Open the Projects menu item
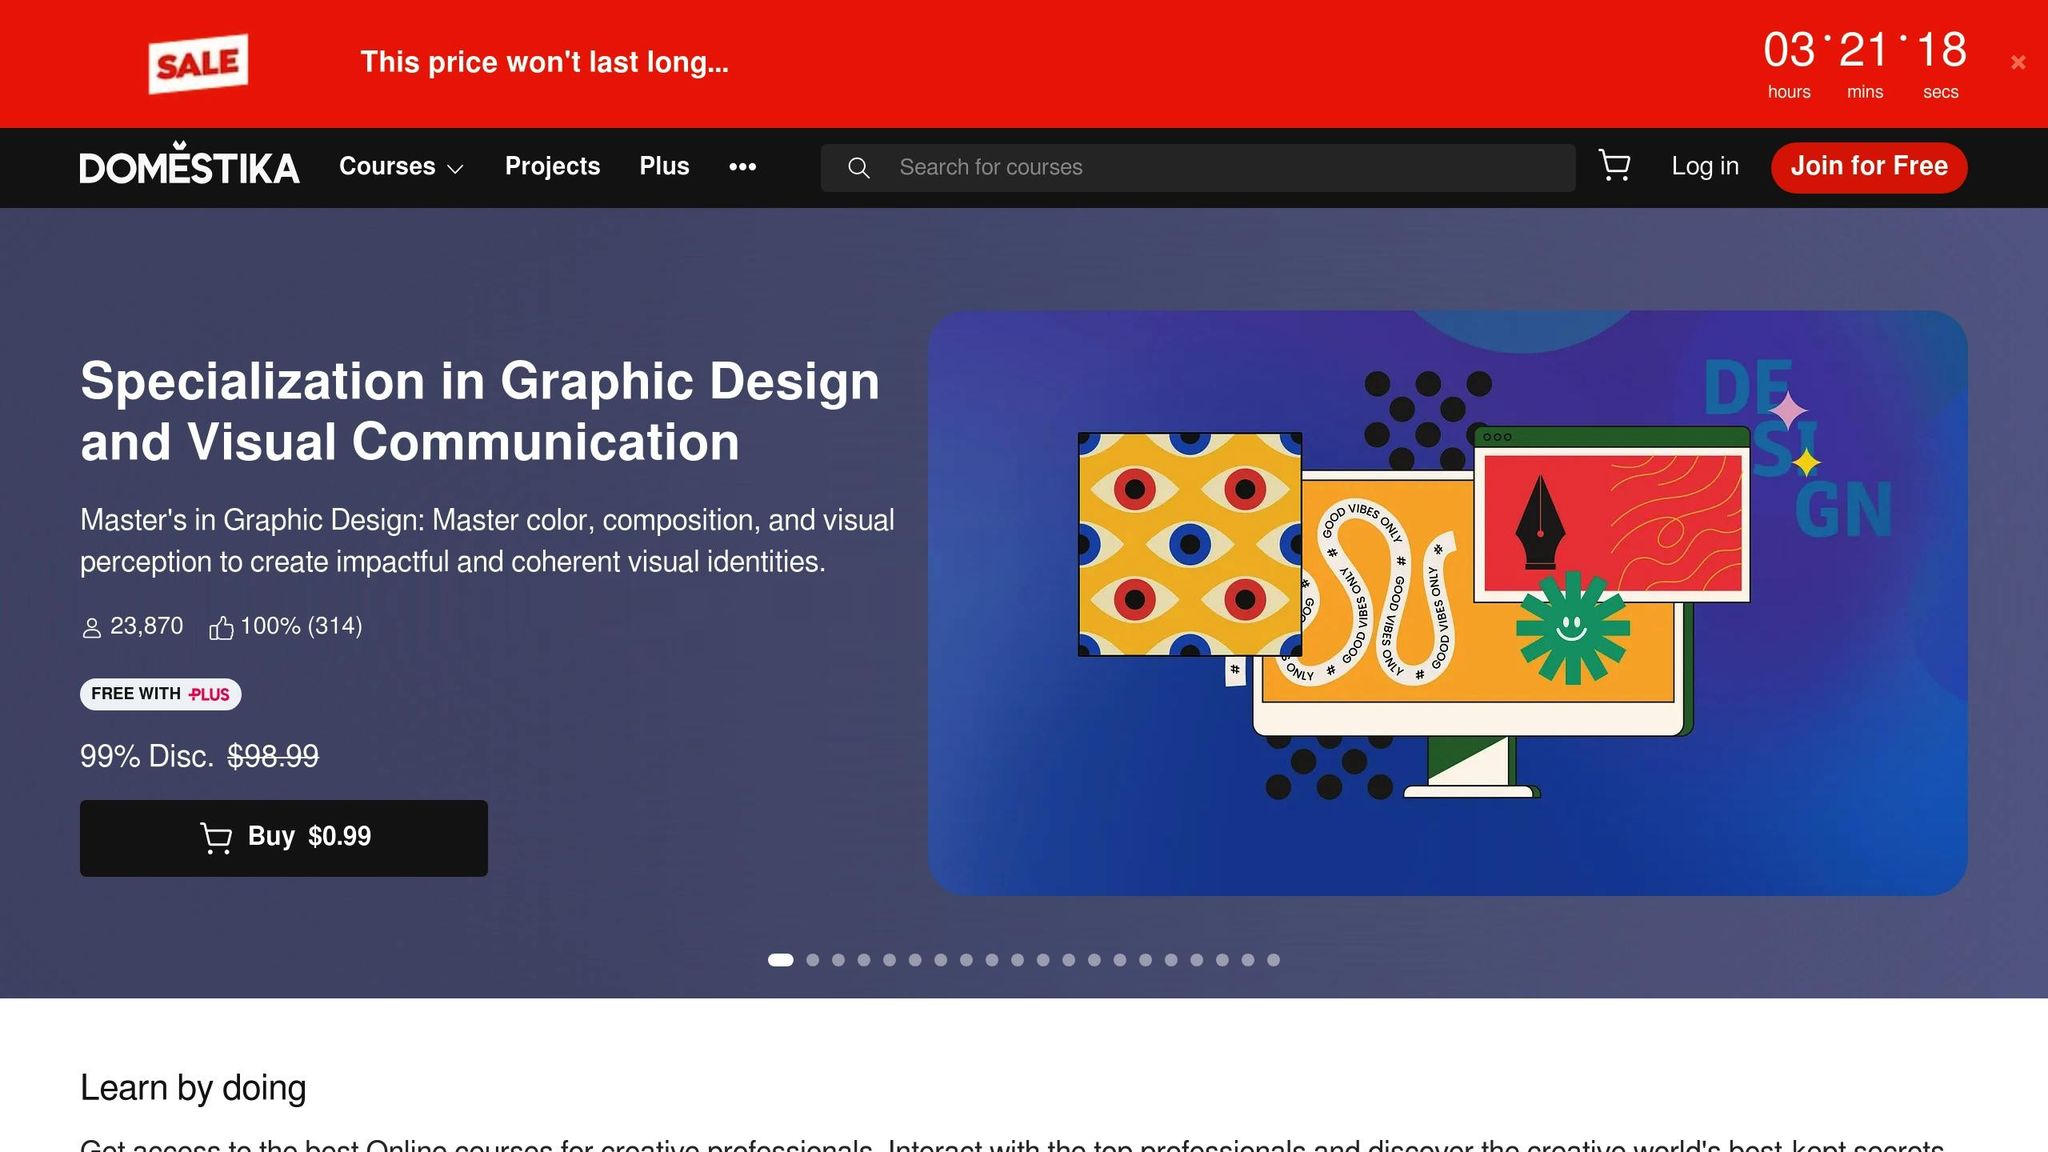Image resolution: width=2048 pixels, height=1152 pixels. (x=552, y=167)
